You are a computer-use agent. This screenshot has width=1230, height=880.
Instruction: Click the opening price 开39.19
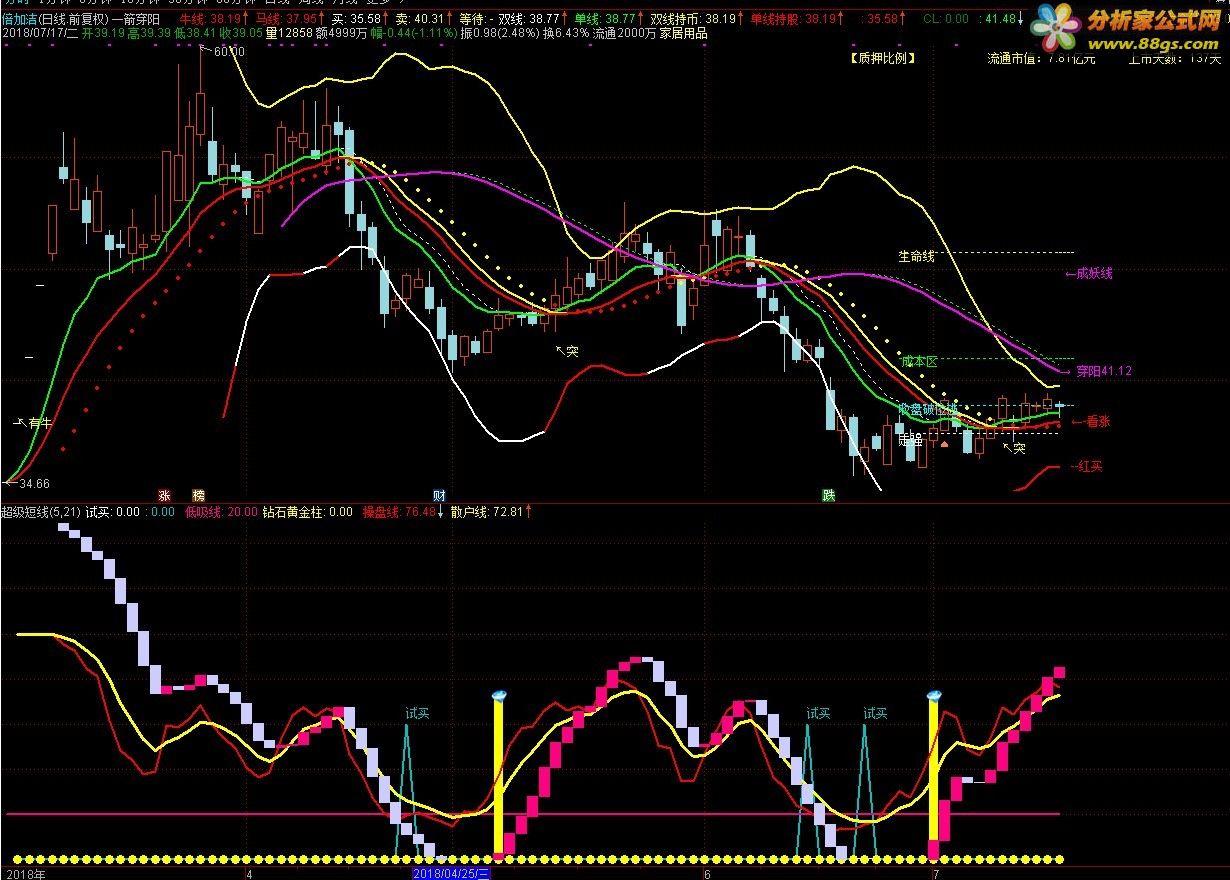tap(103, 33)
